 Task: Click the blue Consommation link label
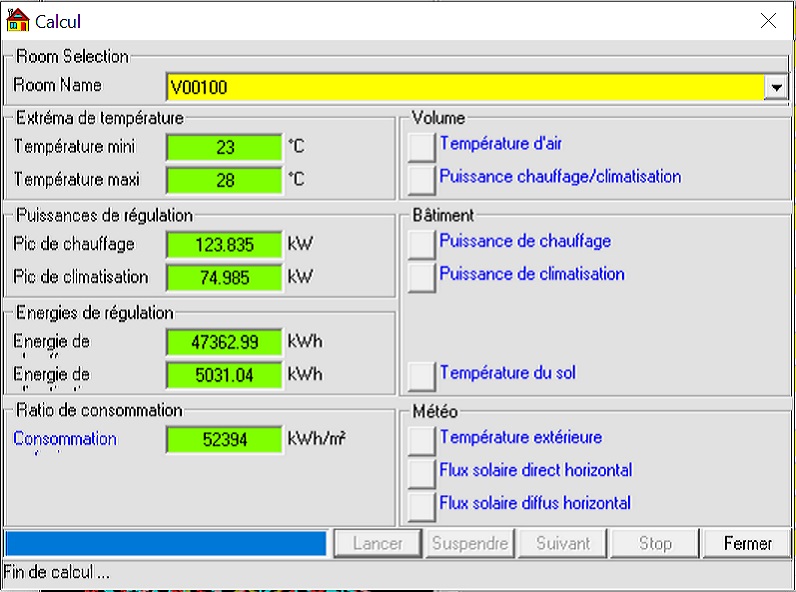[x=65, y=439]
